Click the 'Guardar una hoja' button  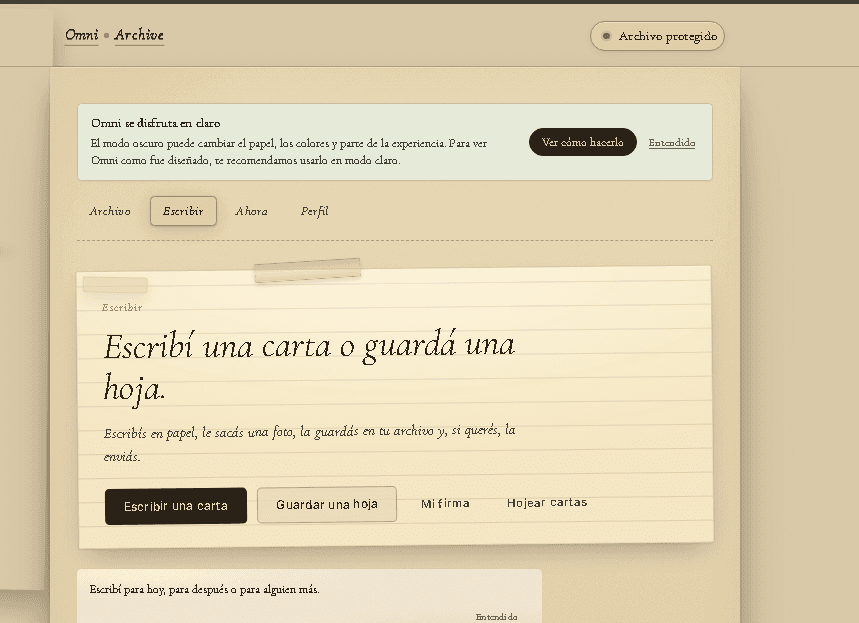327,504
